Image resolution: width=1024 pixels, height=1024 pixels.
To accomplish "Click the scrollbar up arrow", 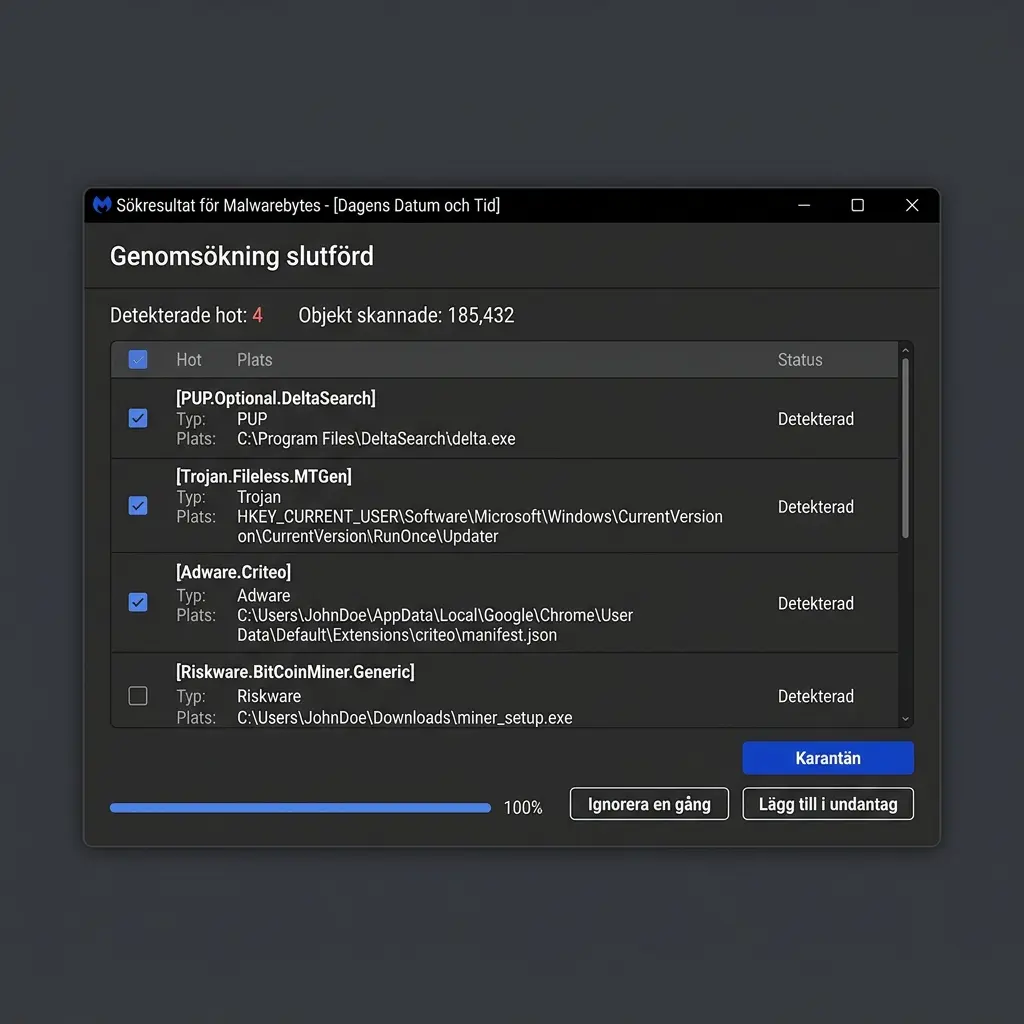I will [x=905, y=351].
